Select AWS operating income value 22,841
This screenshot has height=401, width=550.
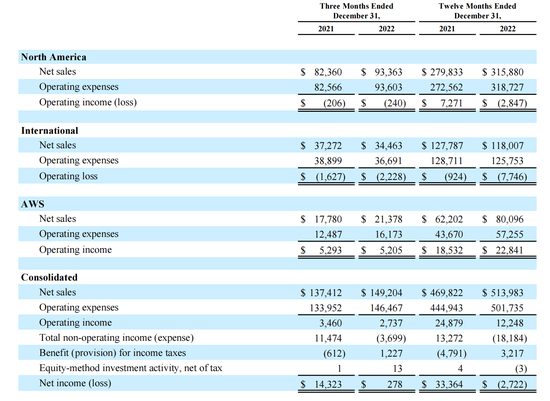click(x=509, y=250)
